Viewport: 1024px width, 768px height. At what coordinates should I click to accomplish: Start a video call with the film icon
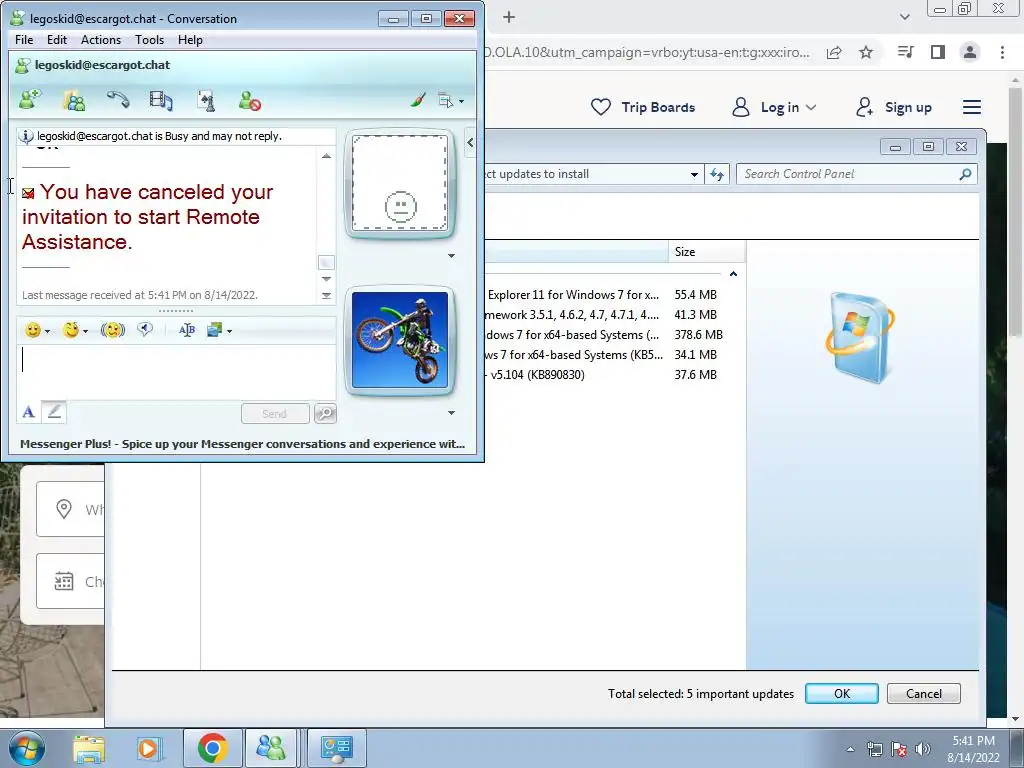point(161,101)
